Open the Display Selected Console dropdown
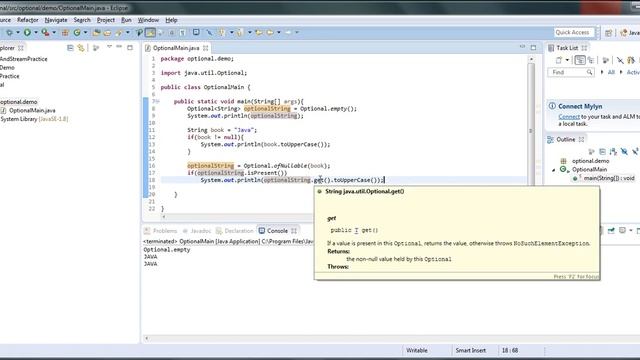640x360 pixels. [631, 231]
